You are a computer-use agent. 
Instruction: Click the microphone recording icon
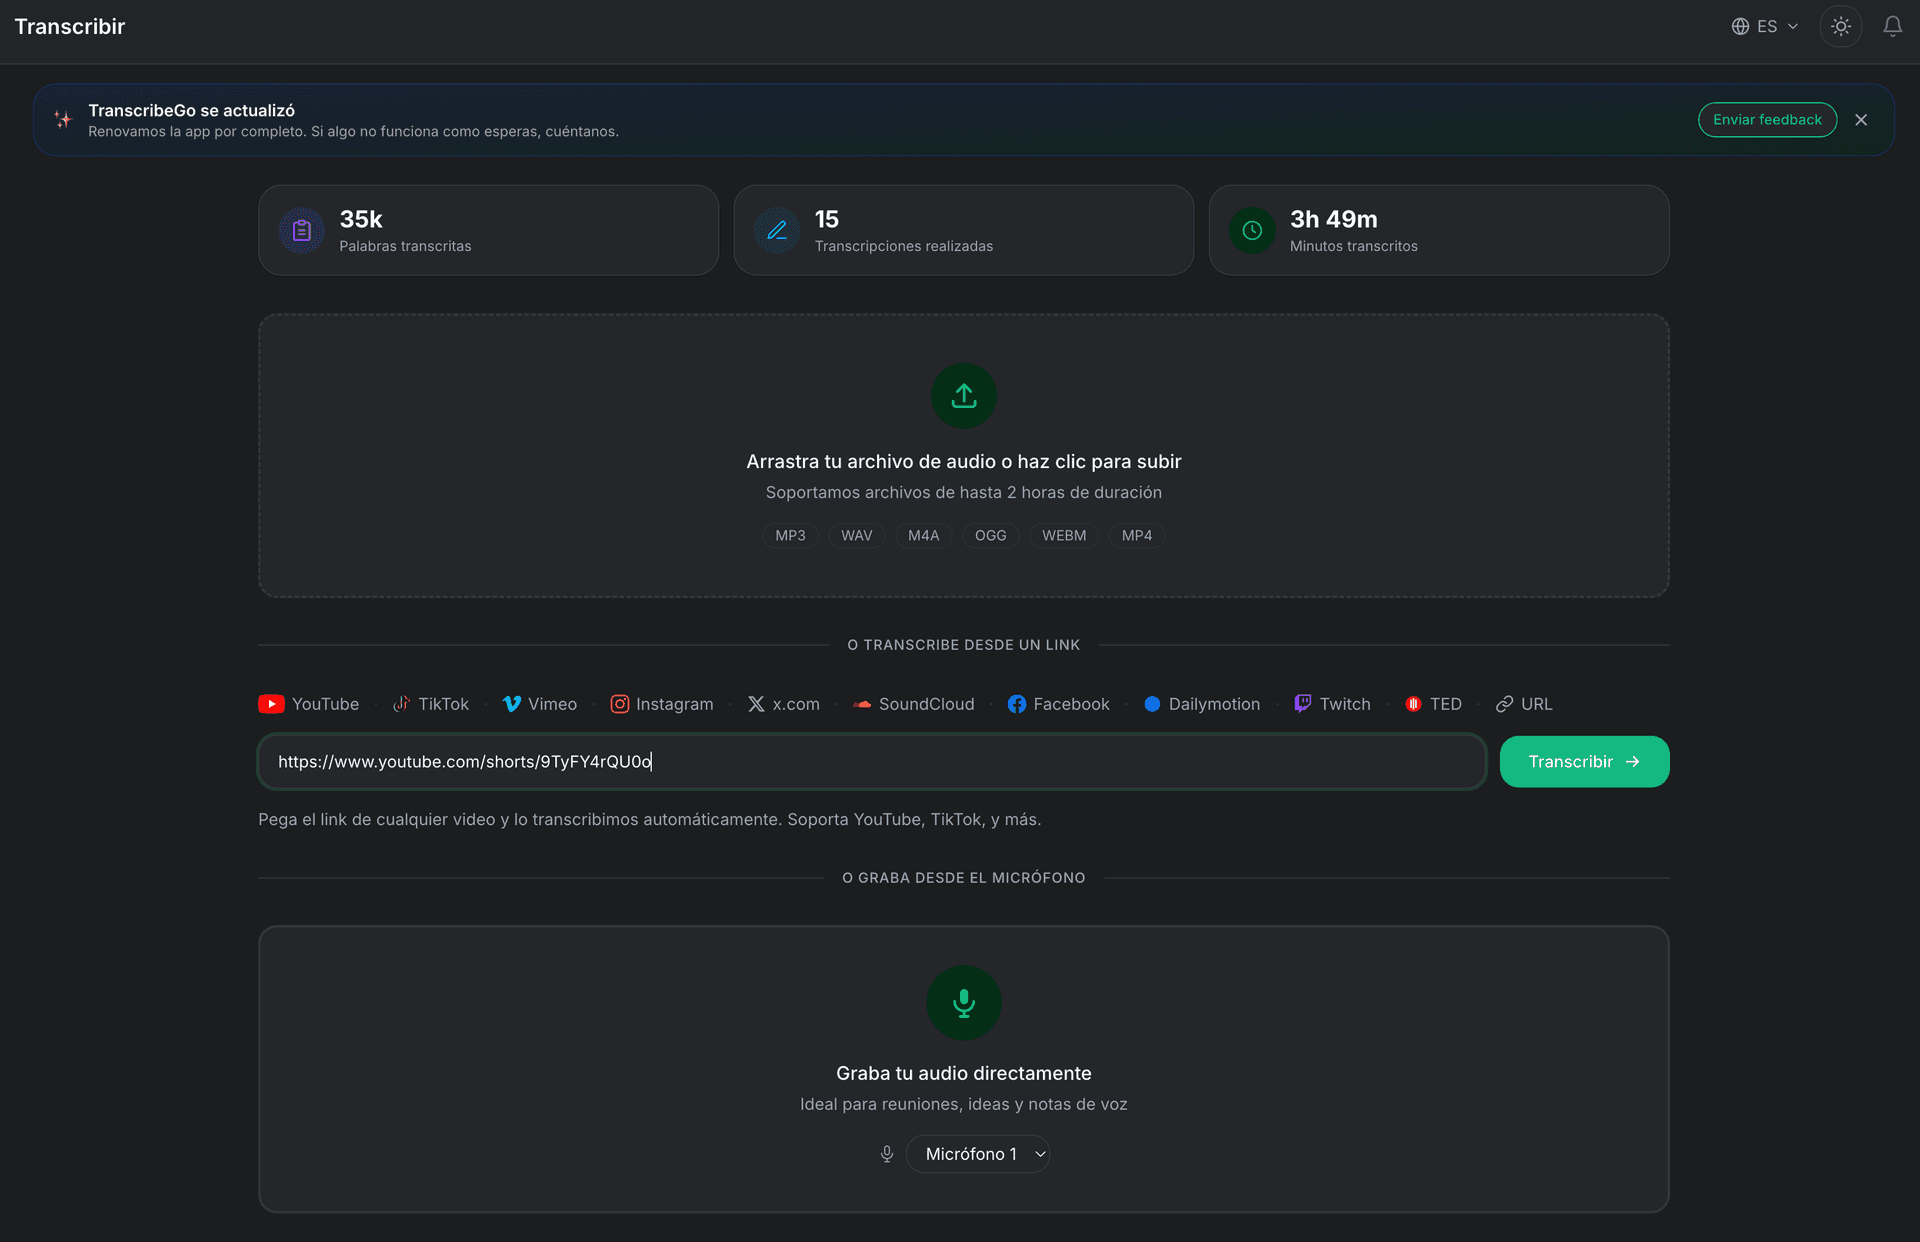[x=963, y=1002]
